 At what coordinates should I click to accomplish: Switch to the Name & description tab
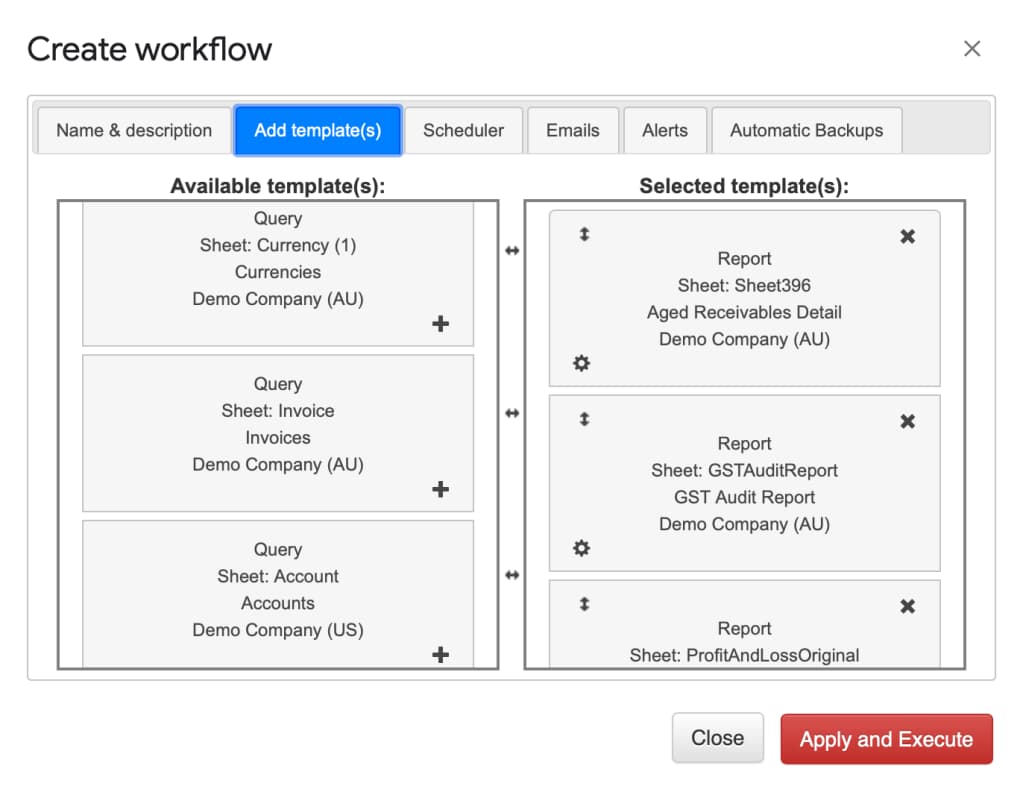point(134,131)
